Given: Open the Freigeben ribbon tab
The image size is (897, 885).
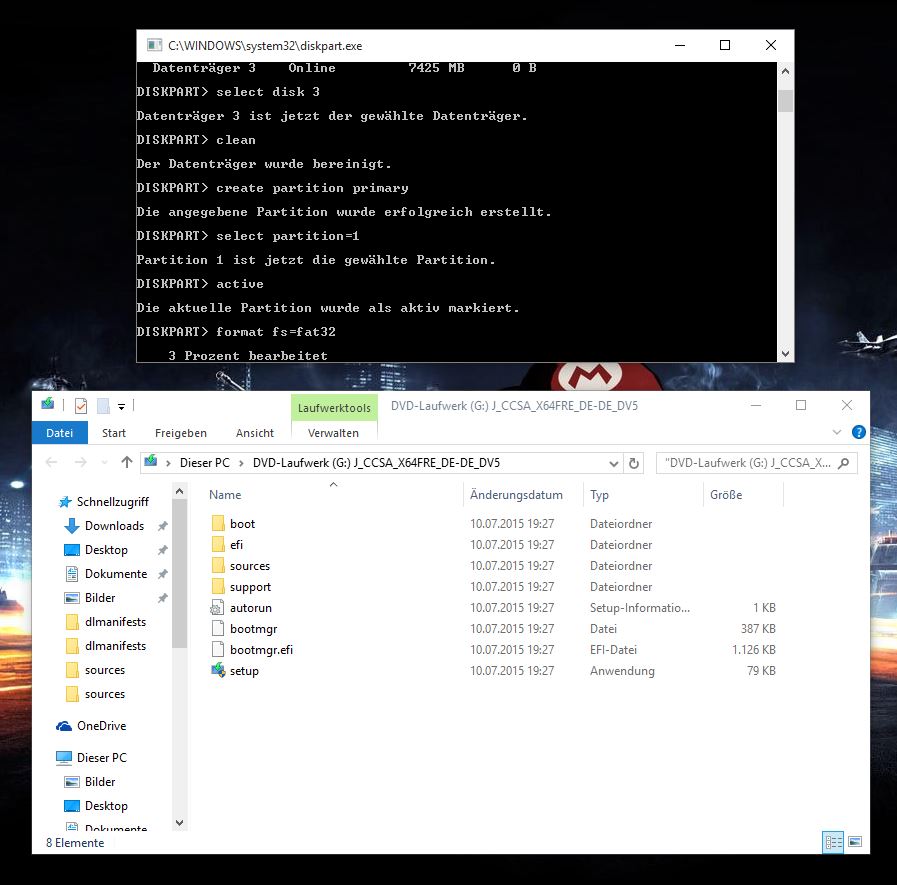Looking at the screenshot, I should tap(180, 432).
